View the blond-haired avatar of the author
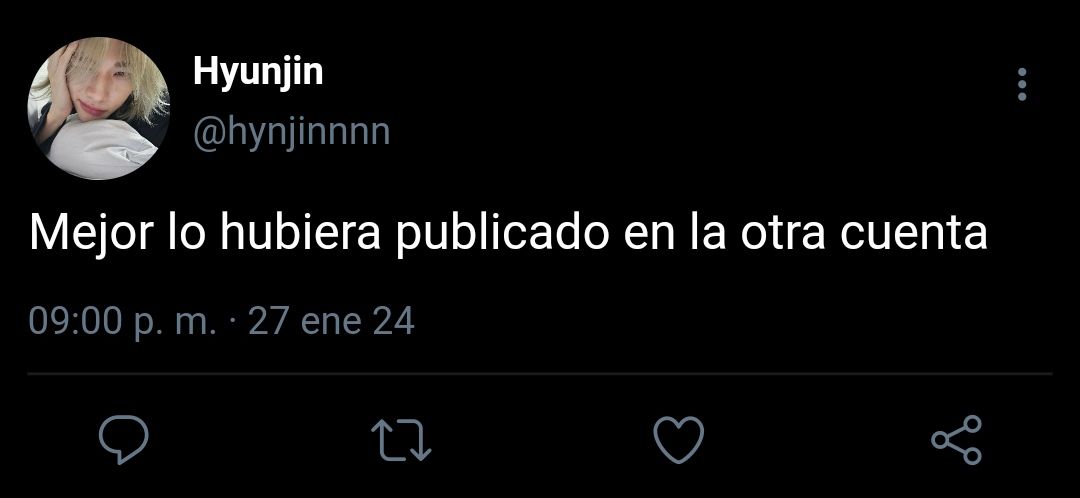The image size is (1080, 498). (x=98, y=108)
